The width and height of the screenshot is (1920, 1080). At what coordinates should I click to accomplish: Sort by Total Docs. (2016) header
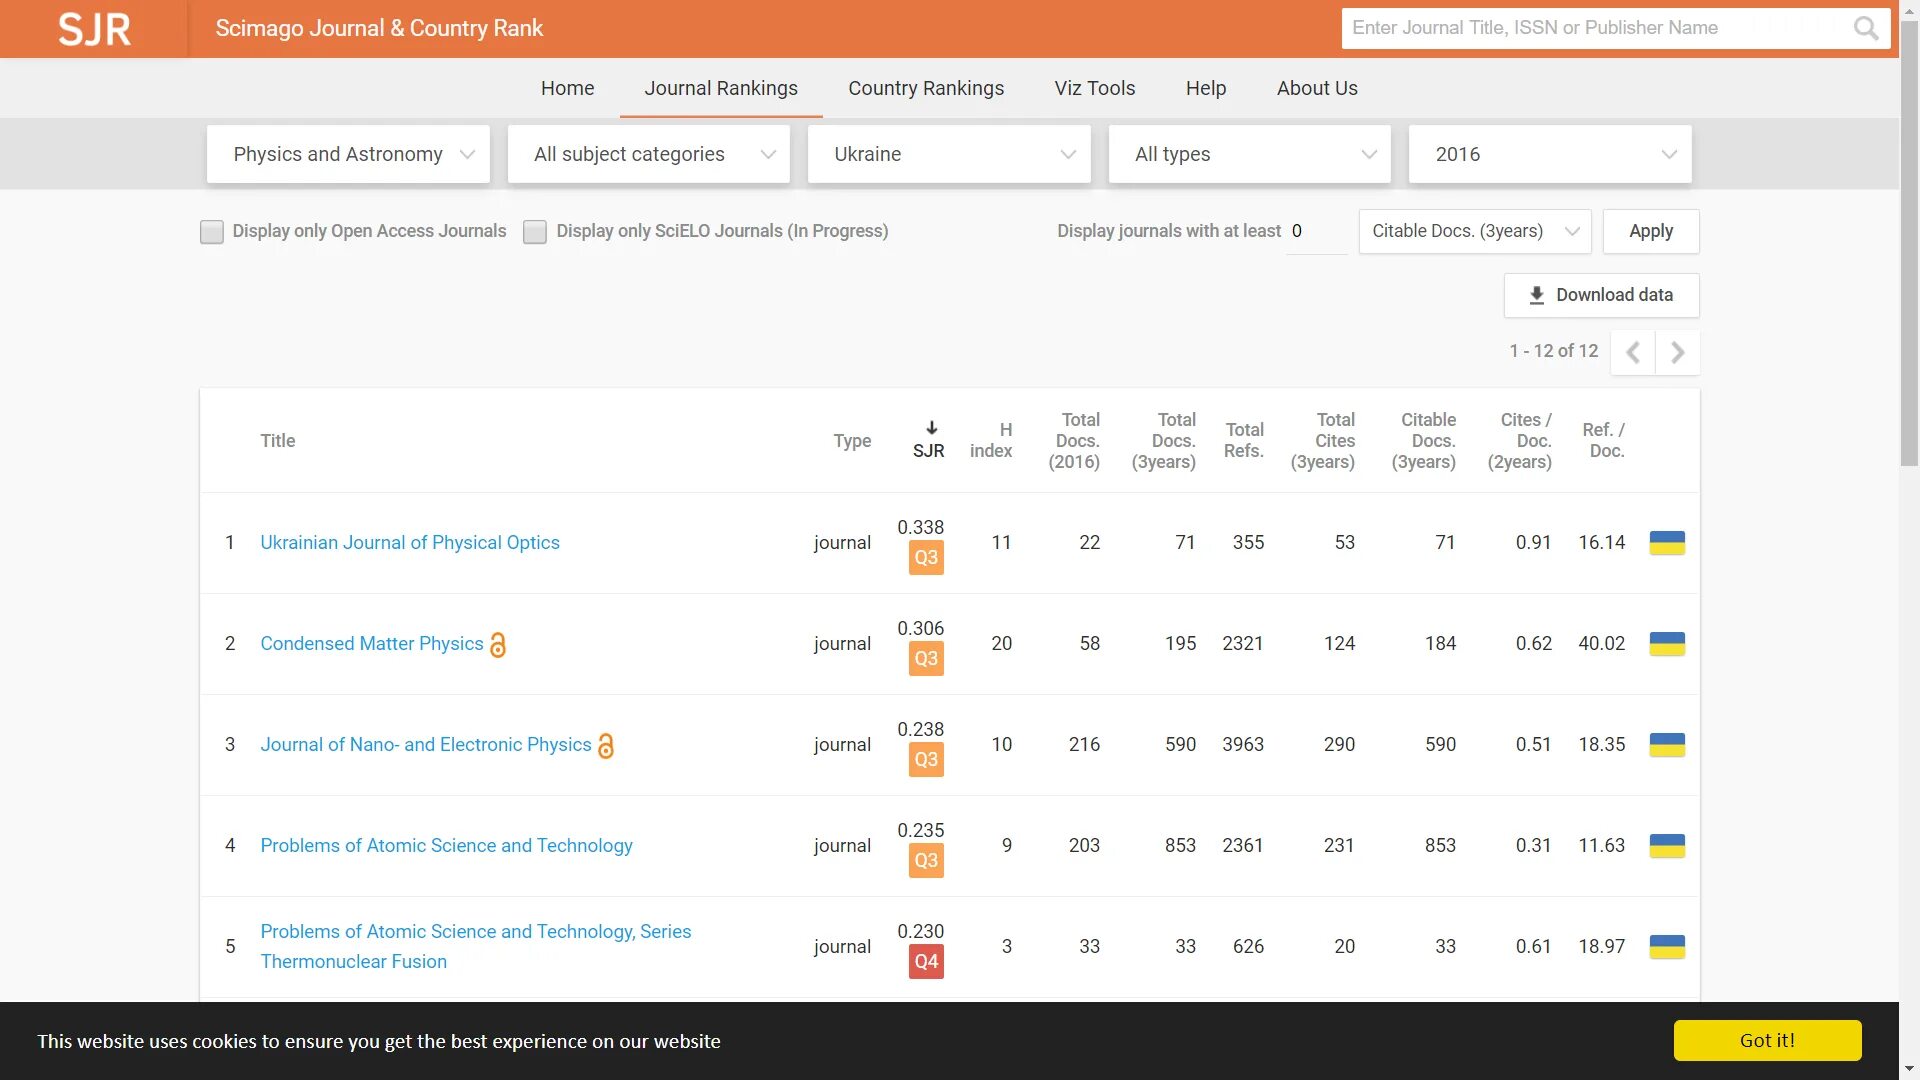pos(1074,440)
